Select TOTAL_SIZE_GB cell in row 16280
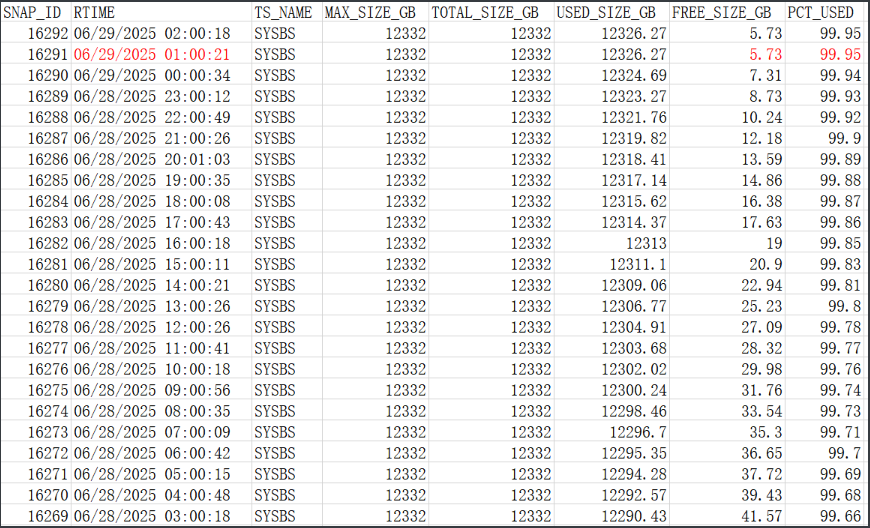This screenshot has height=528, width=870. [x=531, y=286]
